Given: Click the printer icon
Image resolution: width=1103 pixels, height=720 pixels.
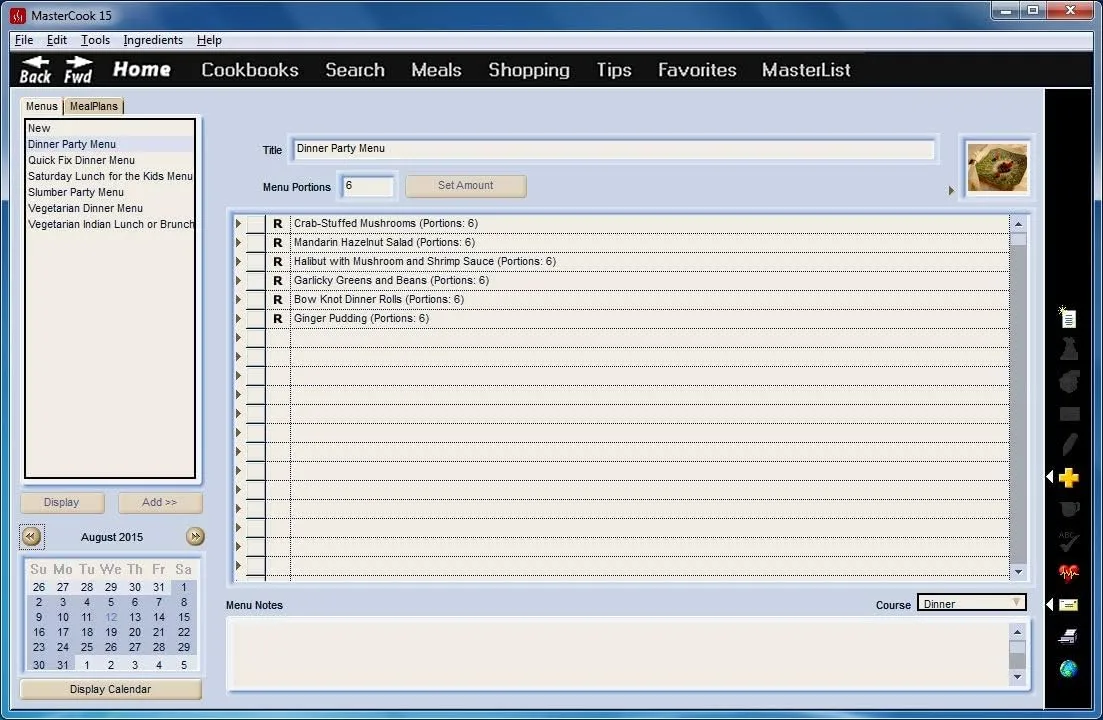Looking at the screenshot, I should 1068,637.
